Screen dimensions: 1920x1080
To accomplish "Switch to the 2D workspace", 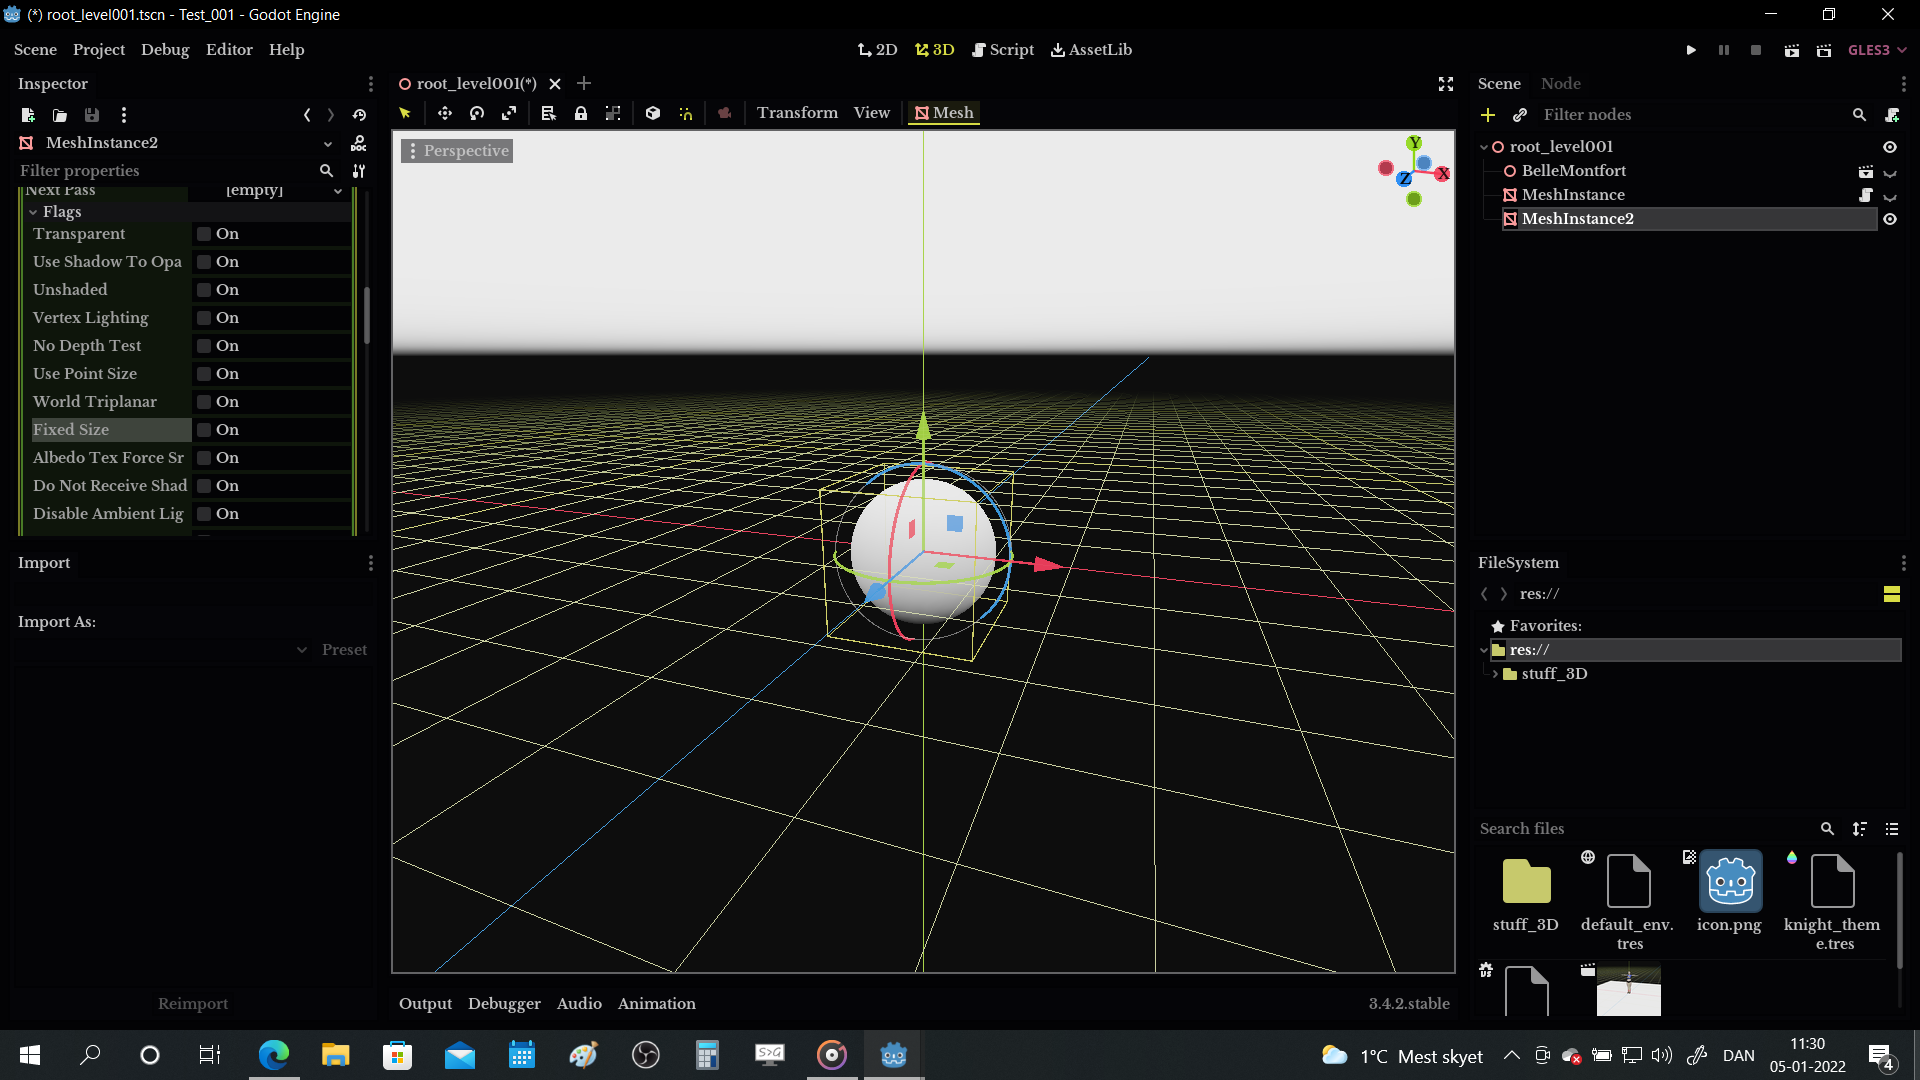I will tap(877, 50).
